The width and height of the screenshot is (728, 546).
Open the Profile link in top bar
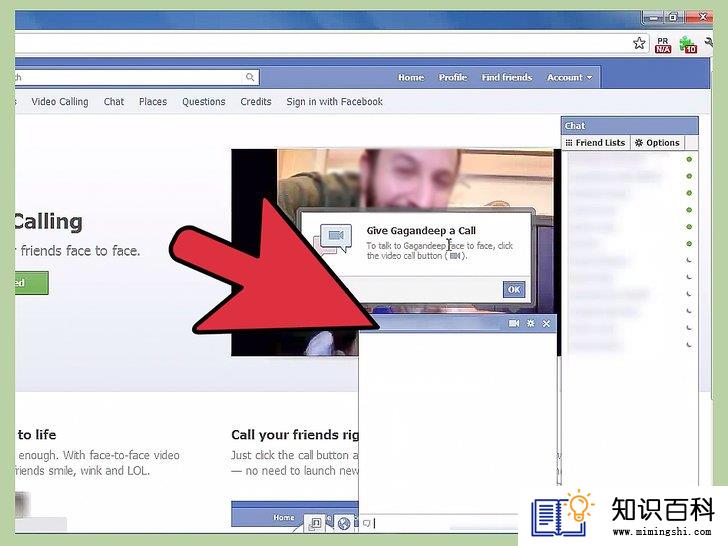(x=453, y=78)
